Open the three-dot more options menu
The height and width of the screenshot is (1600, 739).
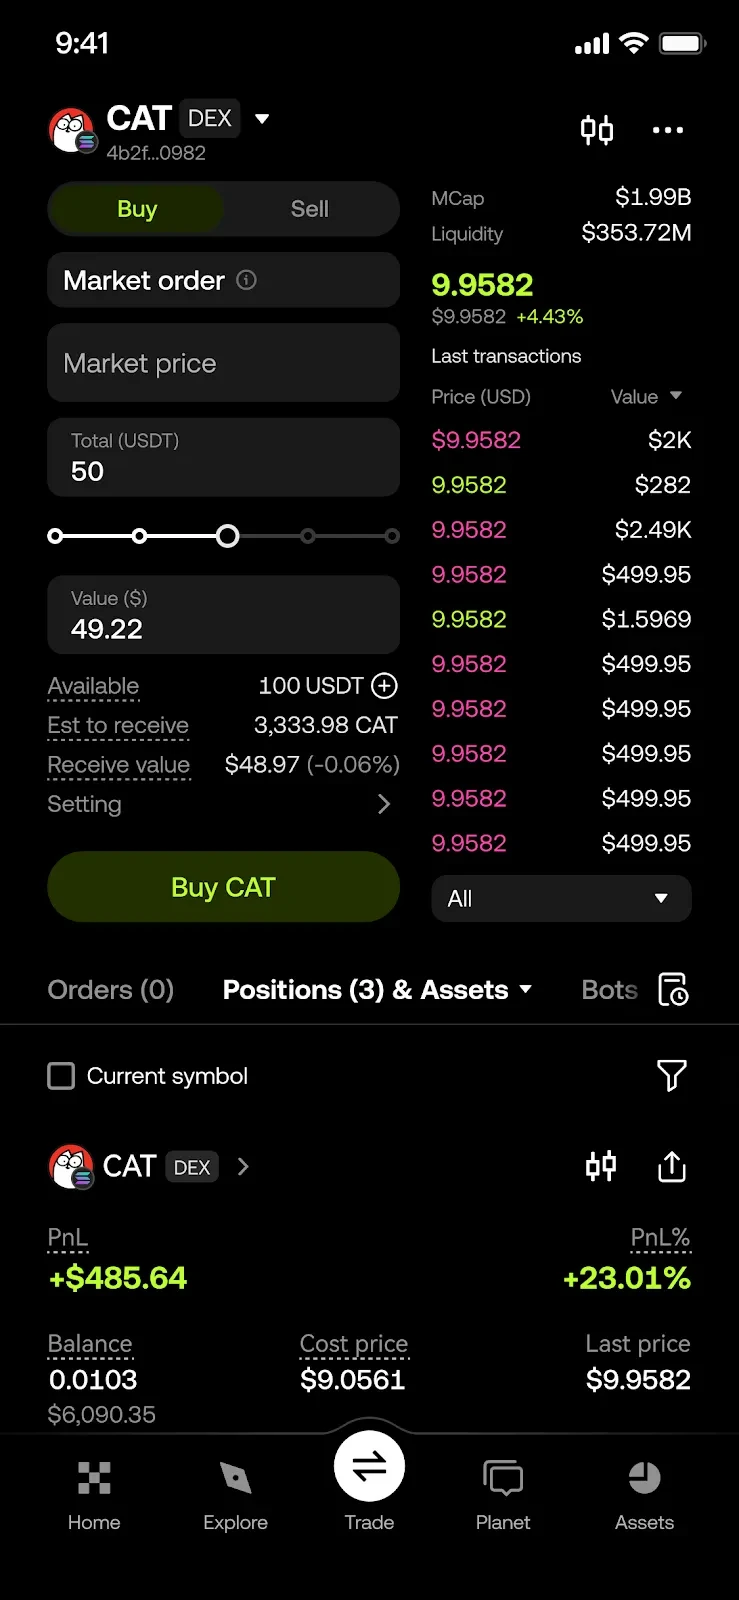(667, 130)
